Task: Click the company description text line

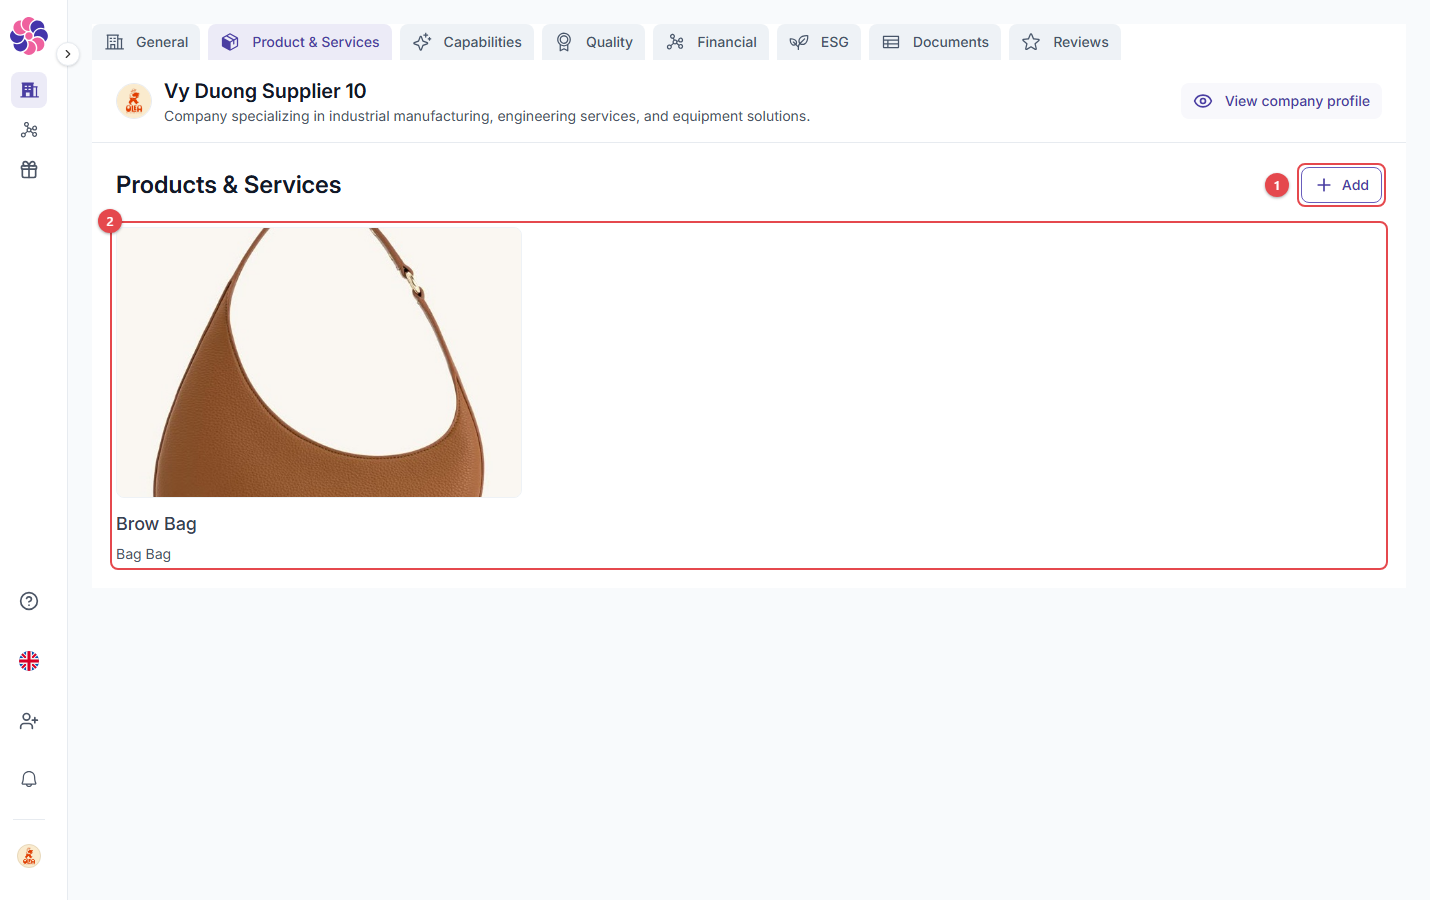Action: pyautogui.click(x=487, y=116)
